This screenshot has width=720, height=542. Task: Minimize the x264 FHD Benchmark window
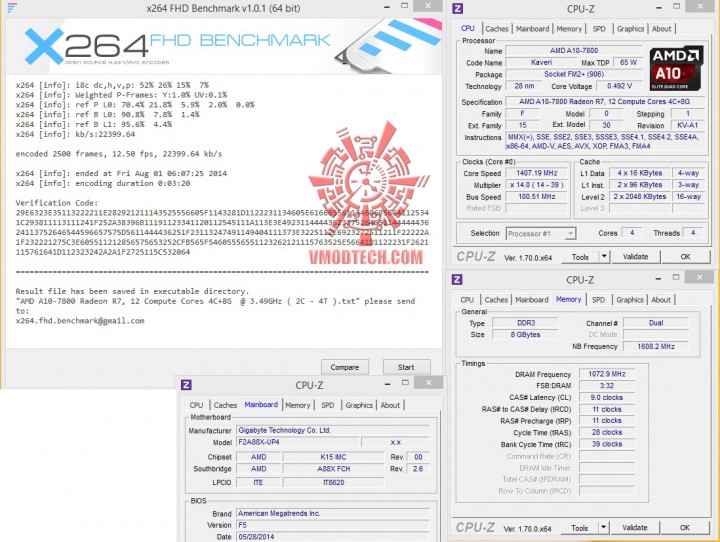coord(387,7)
